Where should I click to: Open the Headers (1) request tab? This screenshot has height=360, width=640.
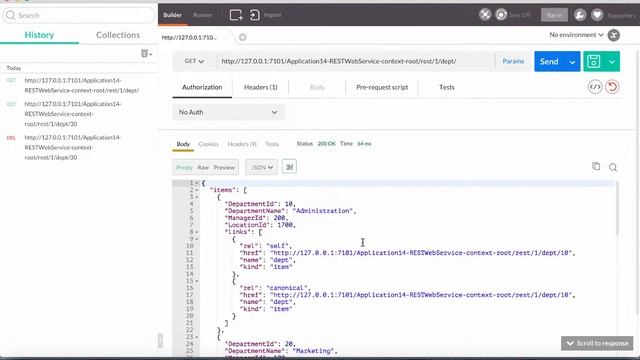click(x=260, y=87)
